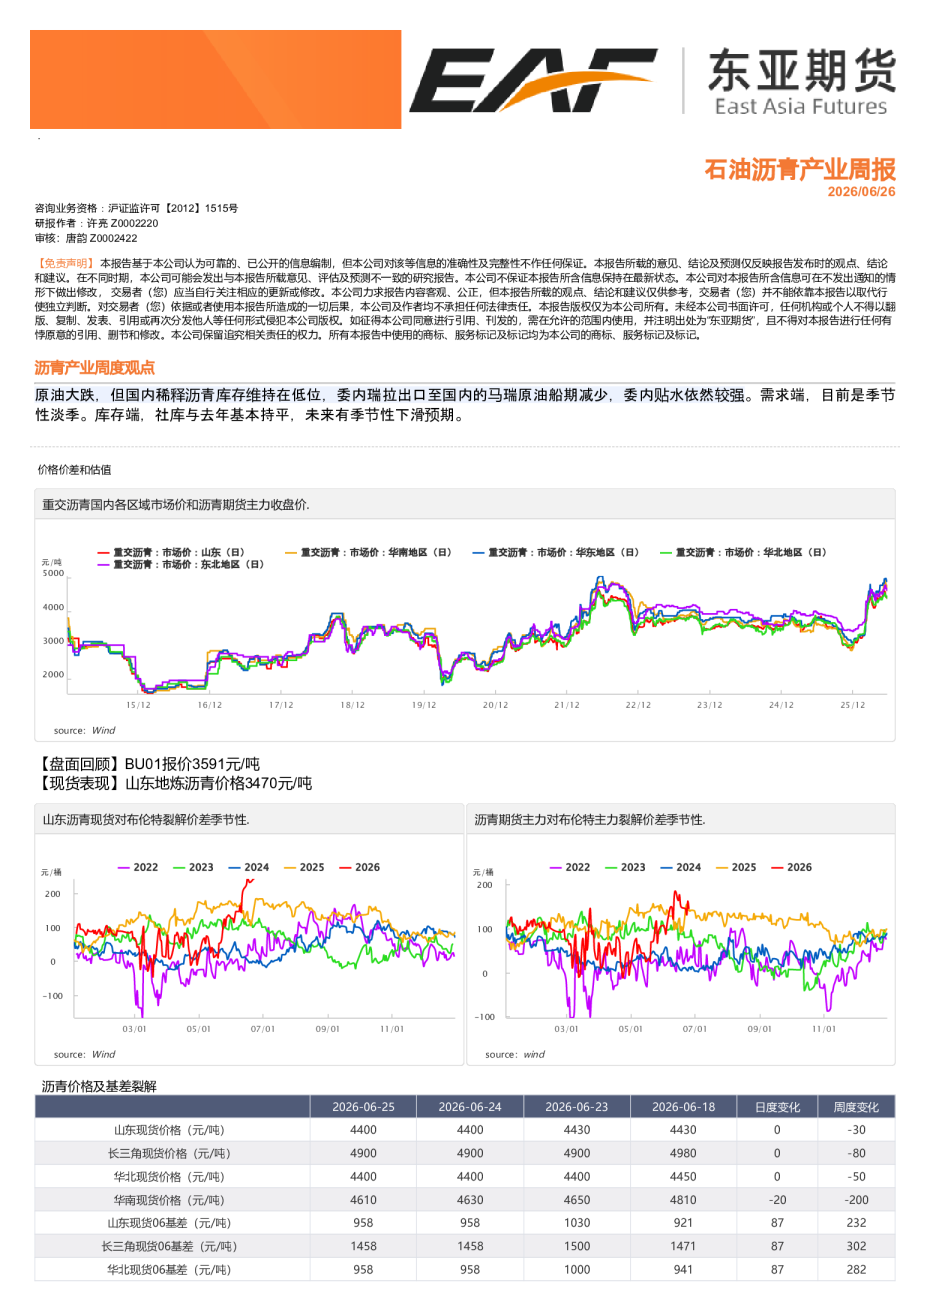Click row label 华北现货06基差（元/吨）
The height and width of the screenshot is (1303, 930).
tap(169, 1270)
